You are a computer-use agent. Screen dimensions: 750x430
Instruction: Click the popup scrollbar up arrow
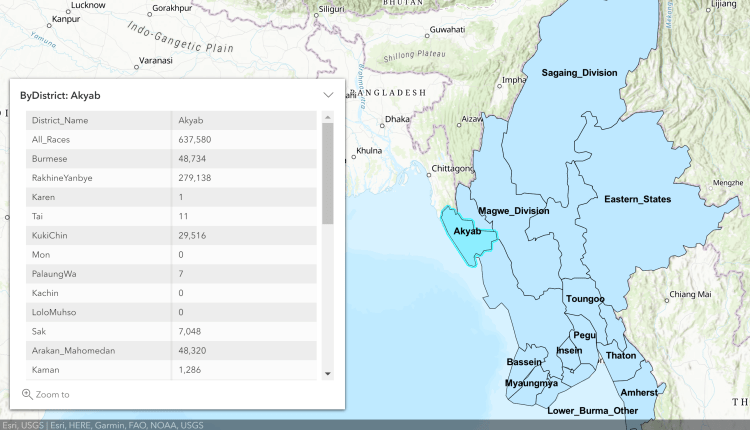pyautogui.click(x=327, y=117)
